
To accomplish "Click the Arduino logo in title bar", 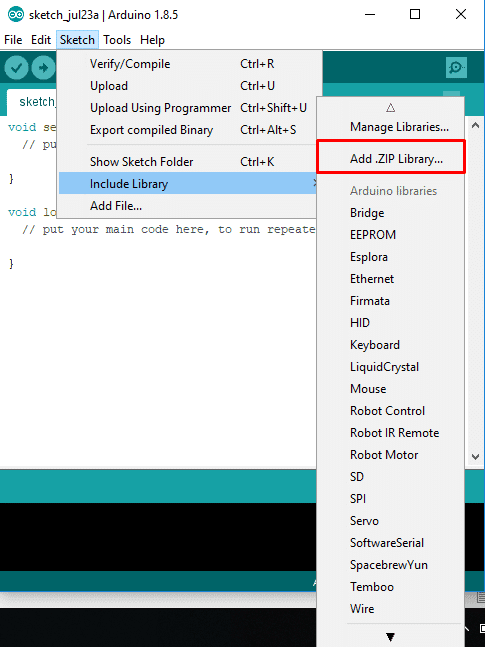I will [16, 15].
